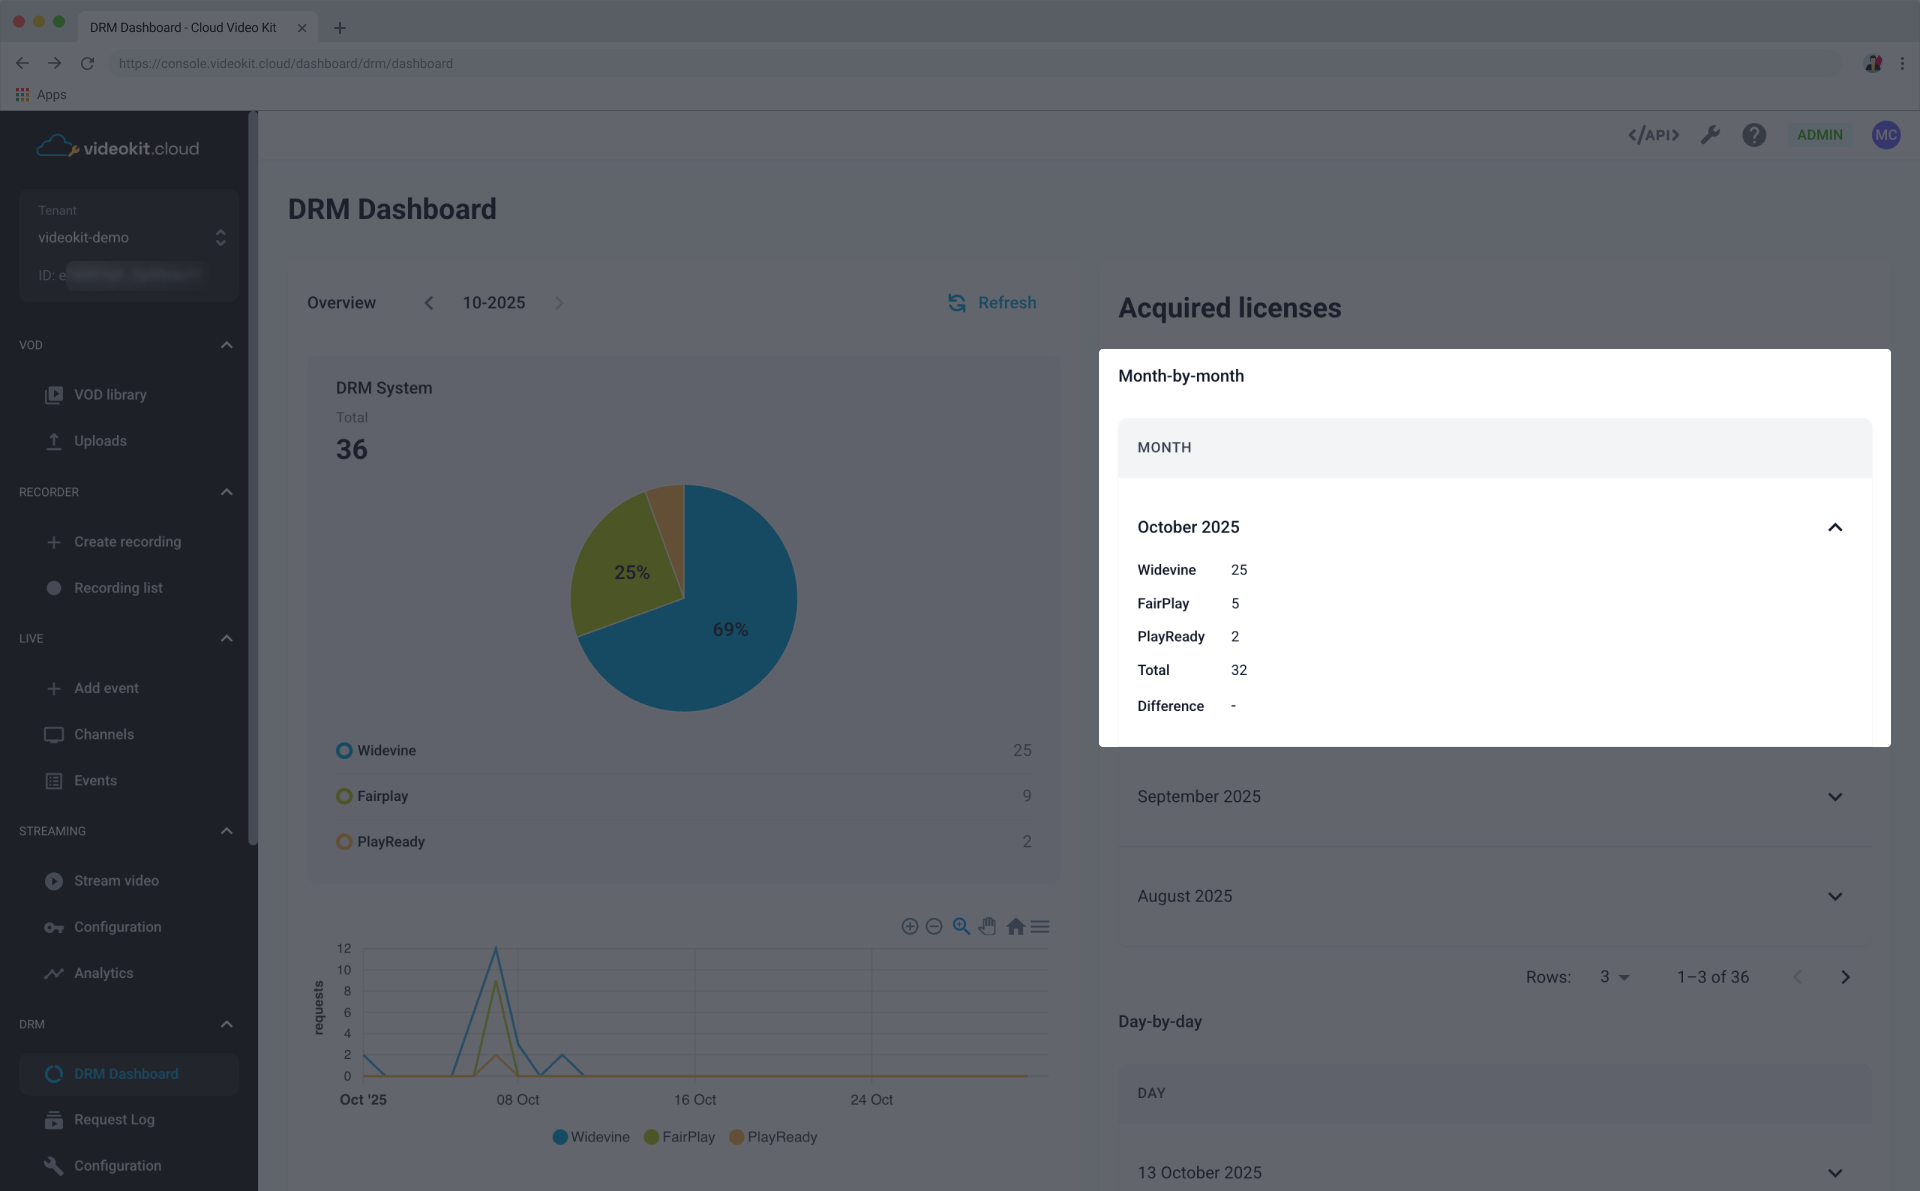
Task: Click the Refresh icon above DRM System
Action: point(956,303)
